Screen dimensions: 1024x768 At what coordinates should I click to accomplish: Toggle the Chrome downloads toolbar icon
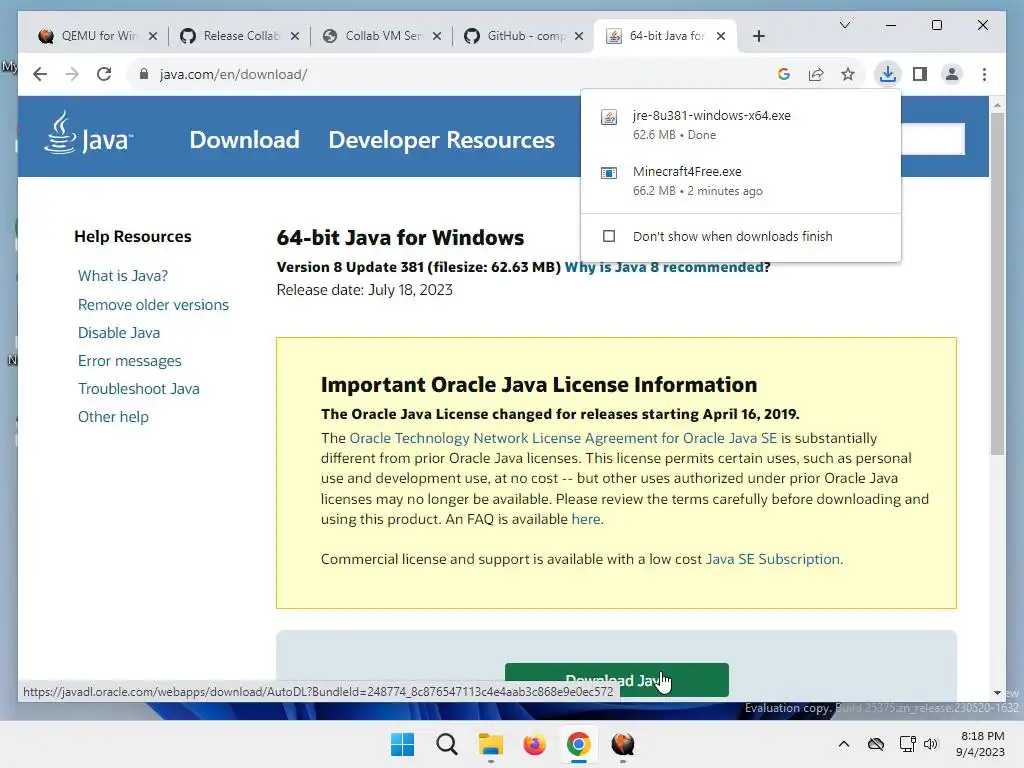click(x=888, y=74)
